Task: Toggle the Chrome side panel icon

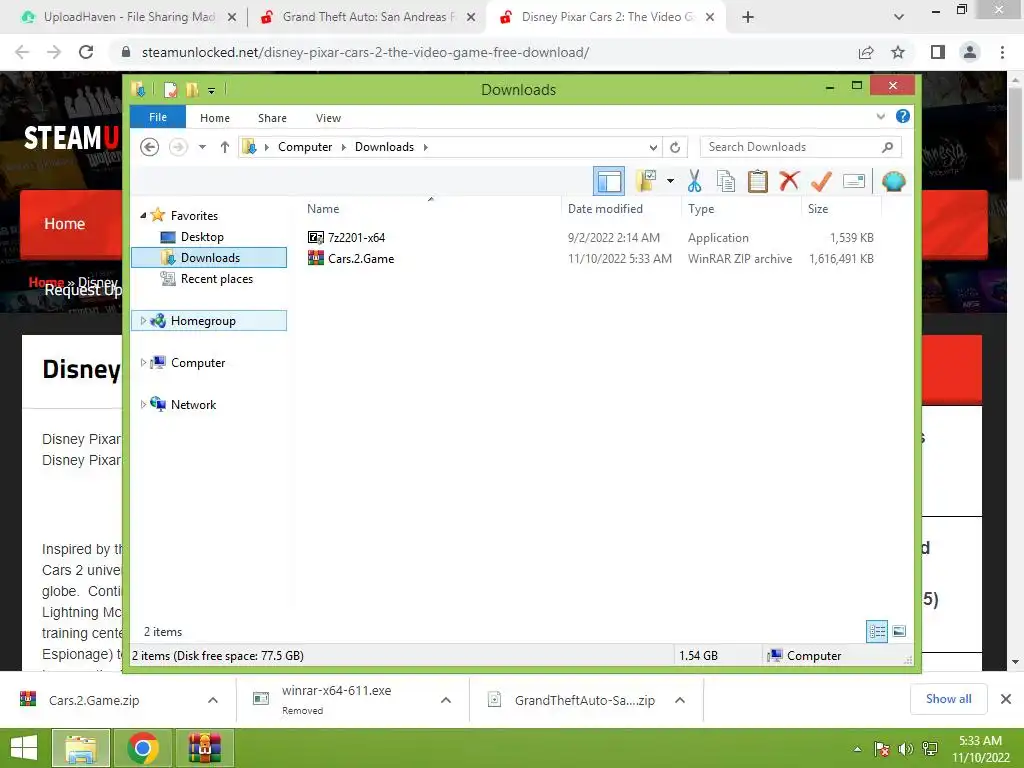Action: click(938, 52)
